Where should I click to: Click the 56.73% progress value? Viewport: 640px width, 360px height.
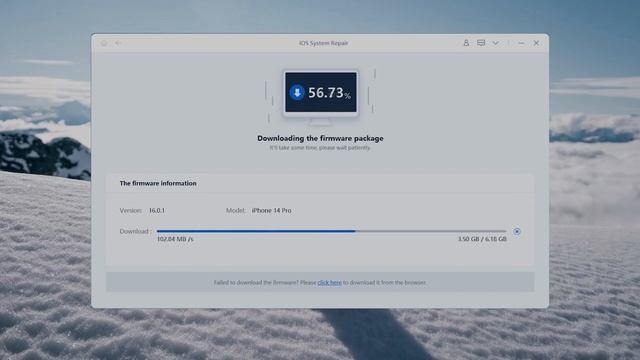329,93
